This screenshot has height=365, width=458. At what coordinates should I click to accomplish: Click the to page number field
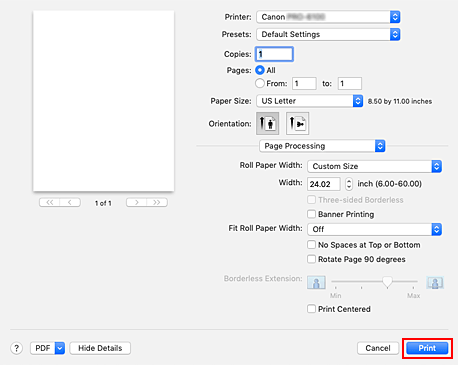pyautogui.click(x=350, y=83)
